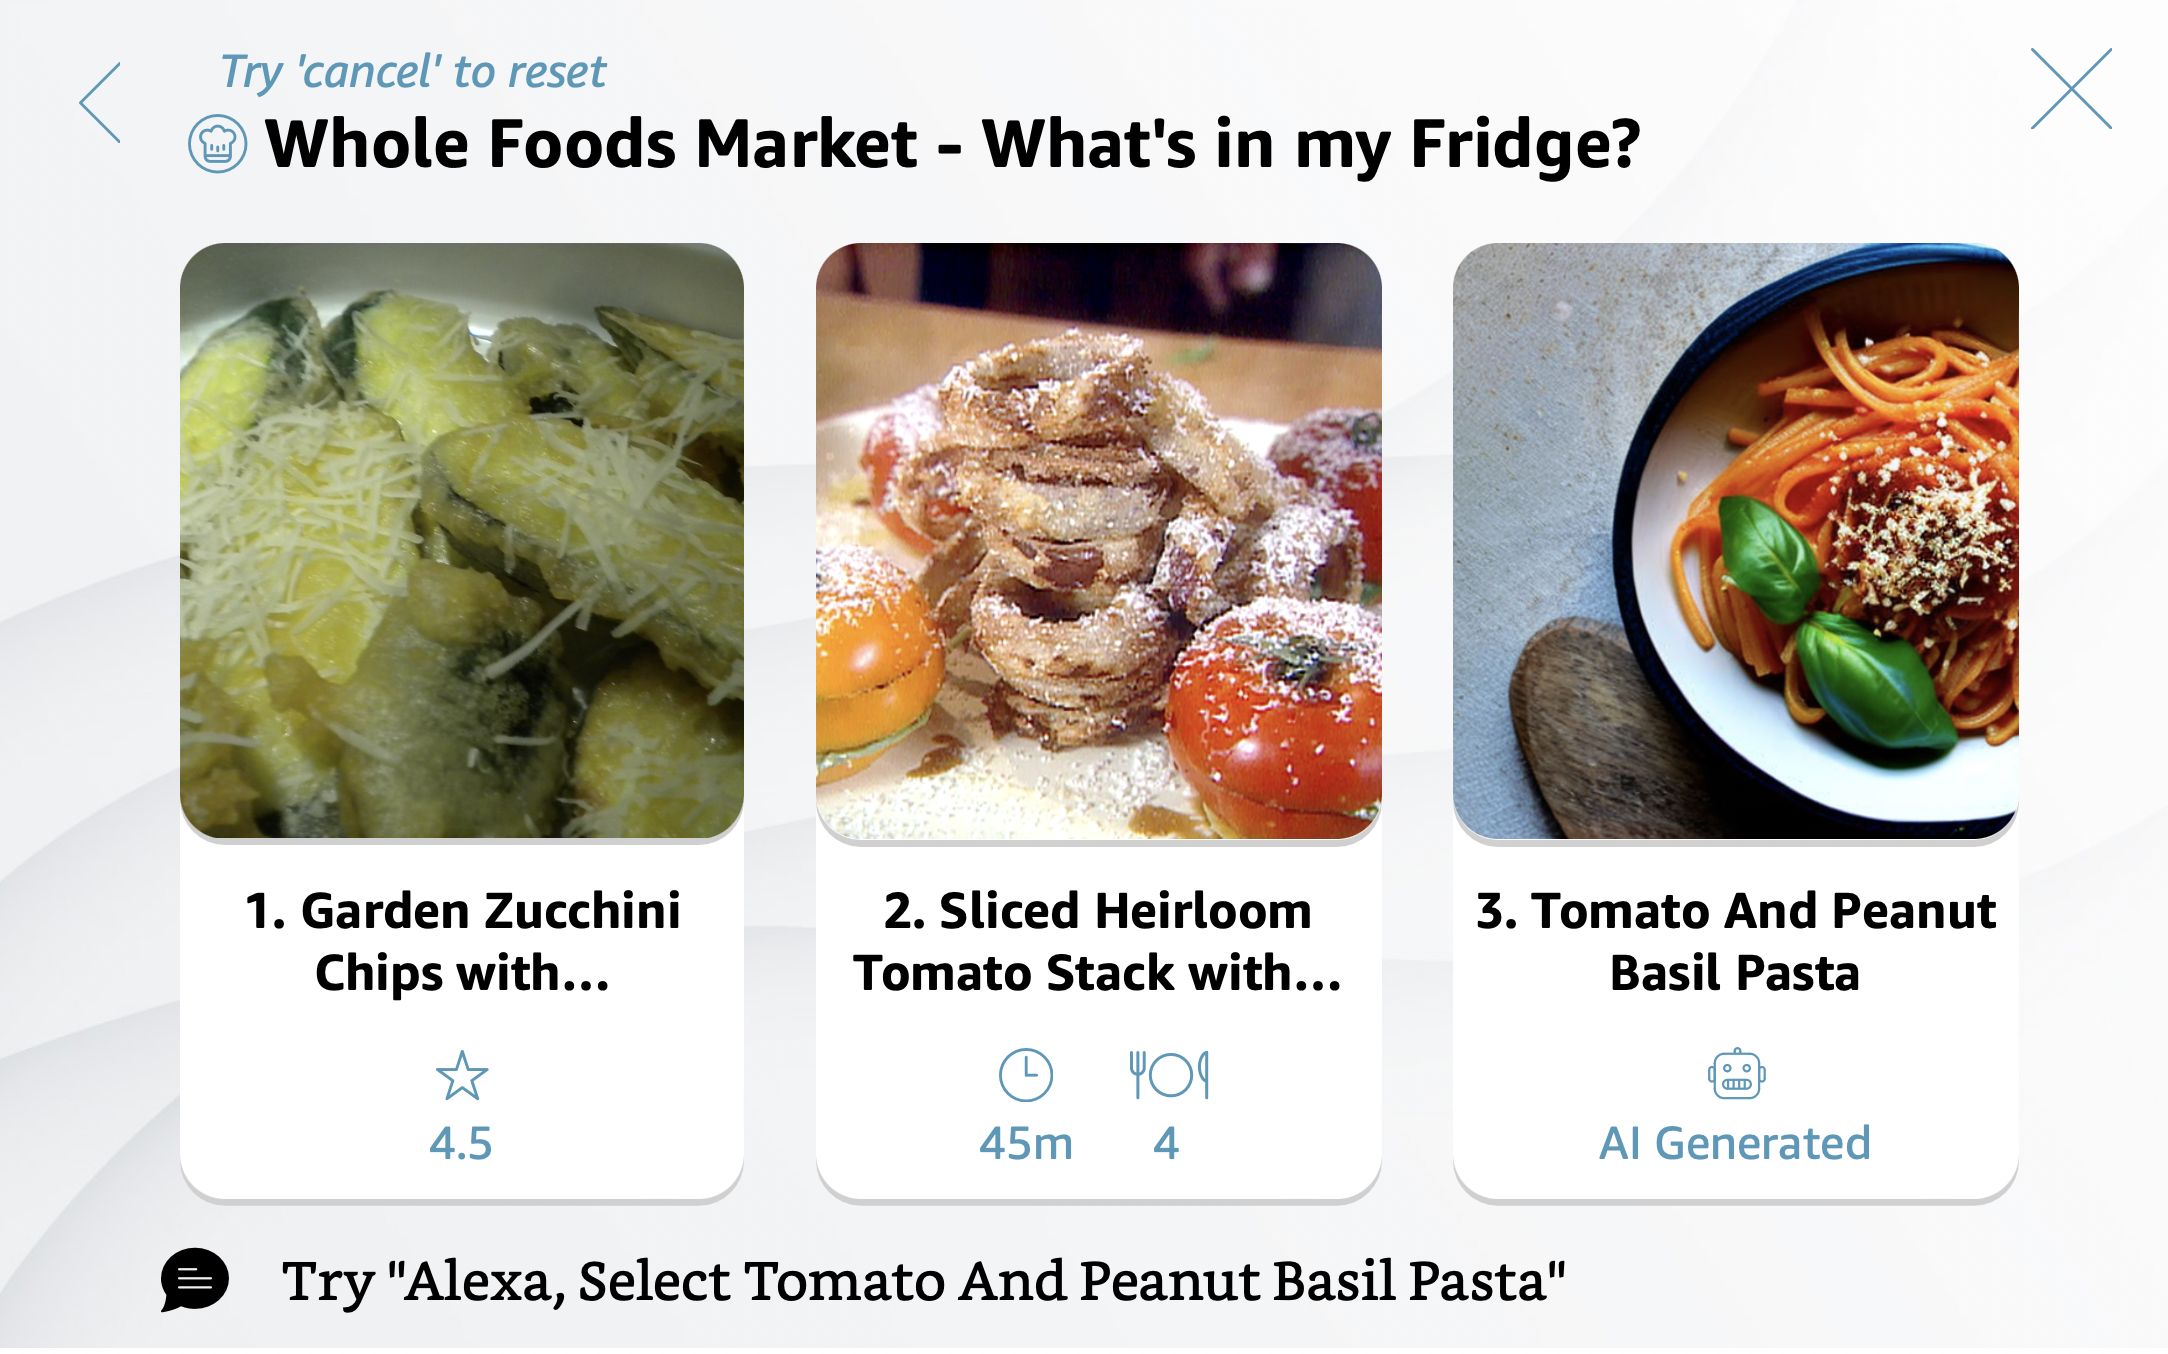2168x1354 pixels.
Task: Select Sliced Heirloom Tomato Stack title
Action: pyautogui.click(x=1098, y=941)
